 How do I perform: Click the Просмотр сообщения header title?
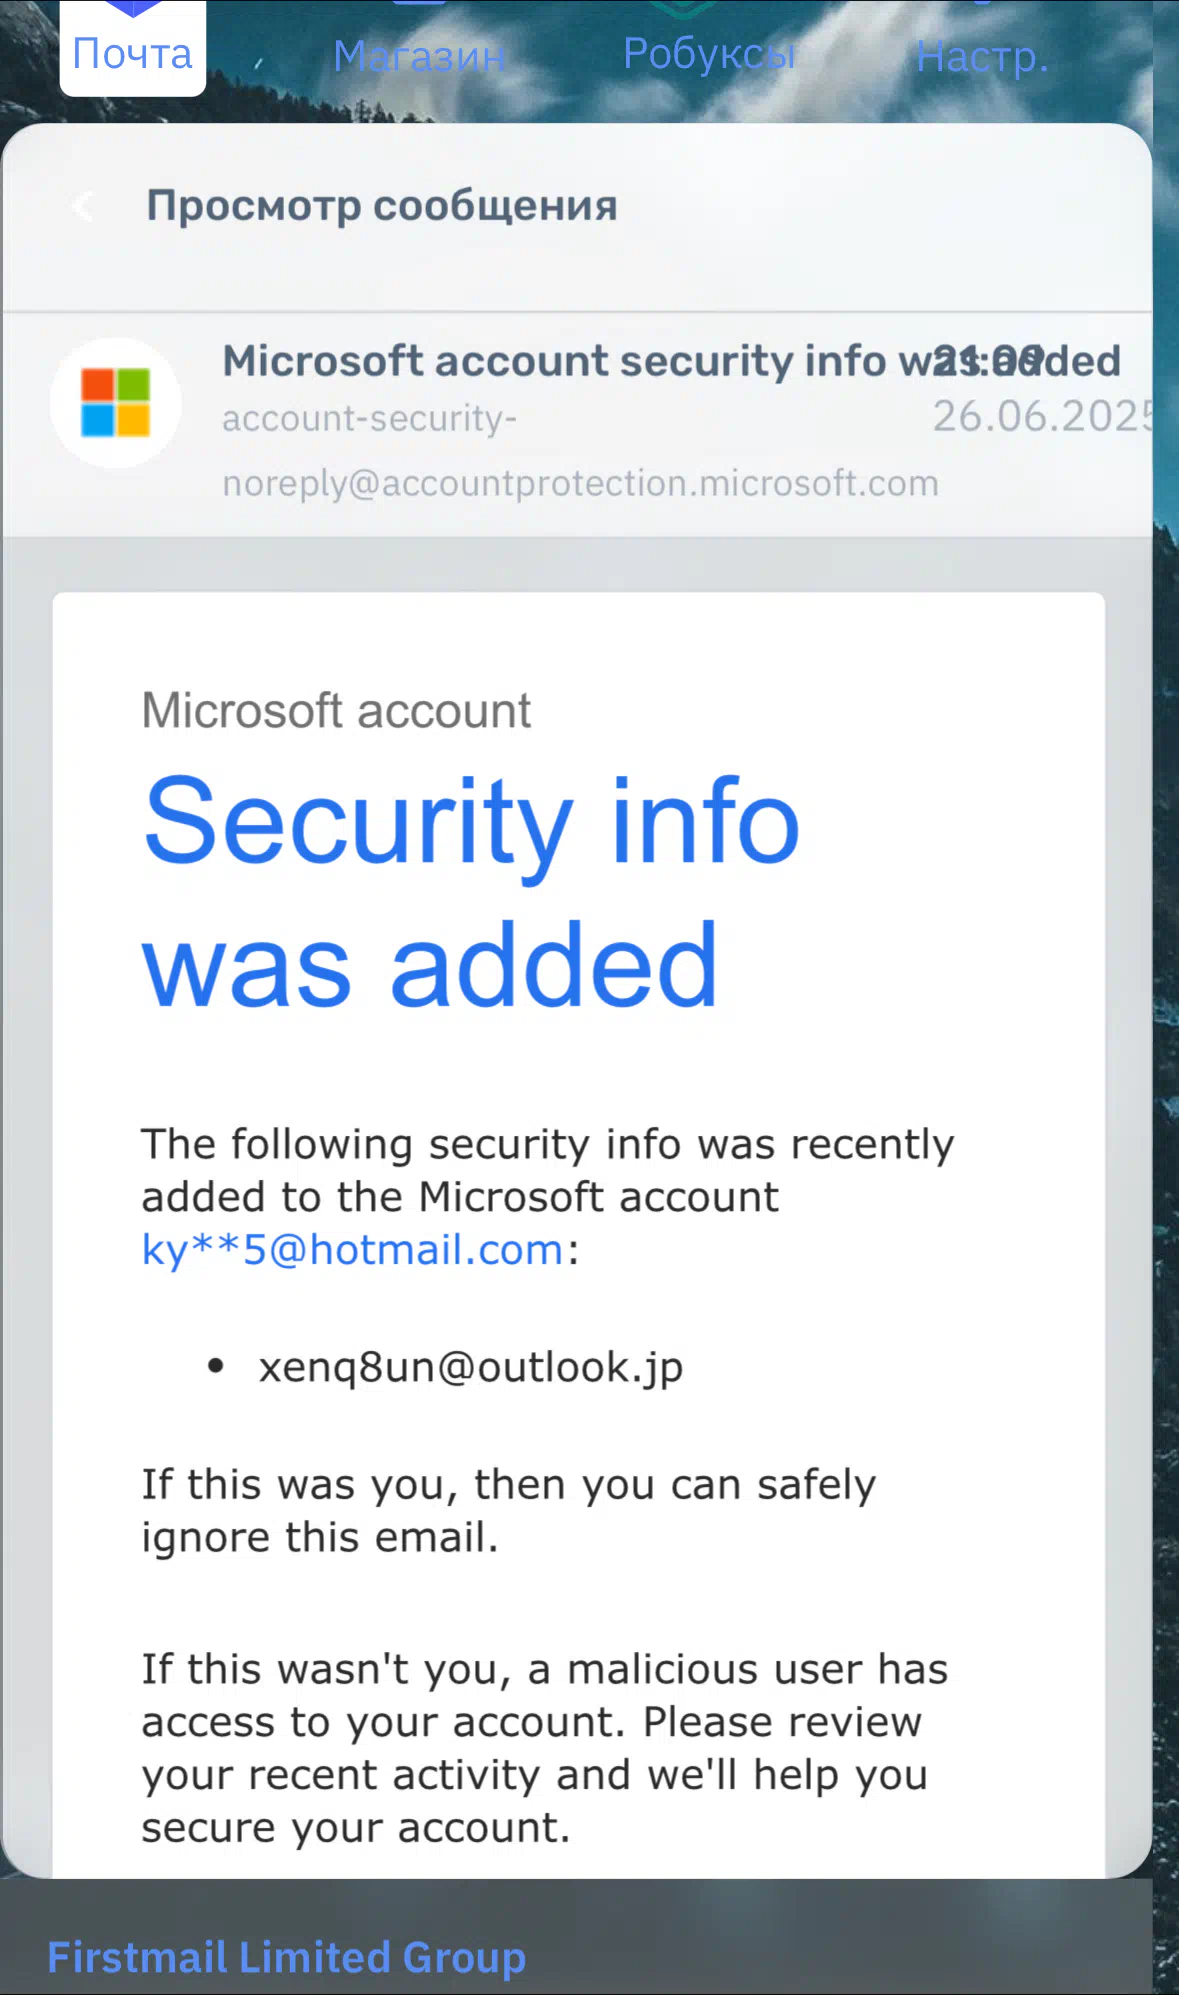tap(382, 206)
